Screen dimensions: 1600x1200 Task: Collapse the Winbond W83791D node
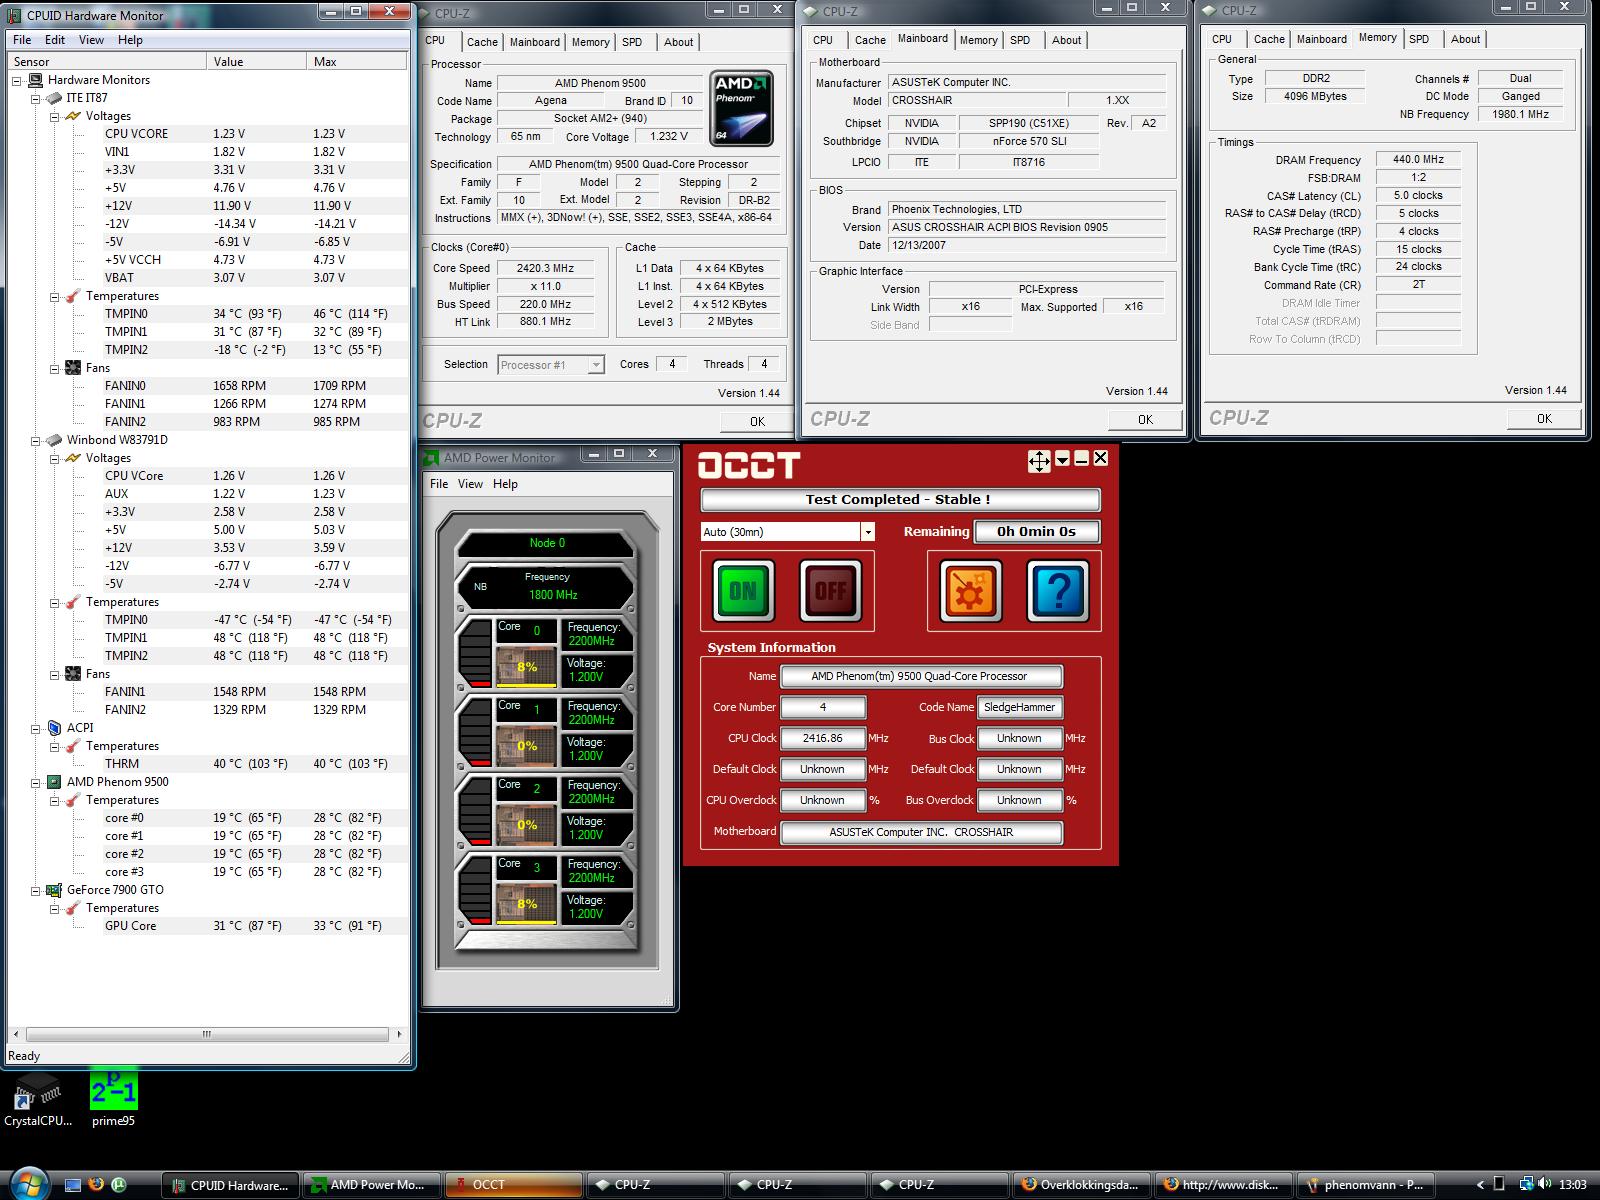tap(36, 440)
